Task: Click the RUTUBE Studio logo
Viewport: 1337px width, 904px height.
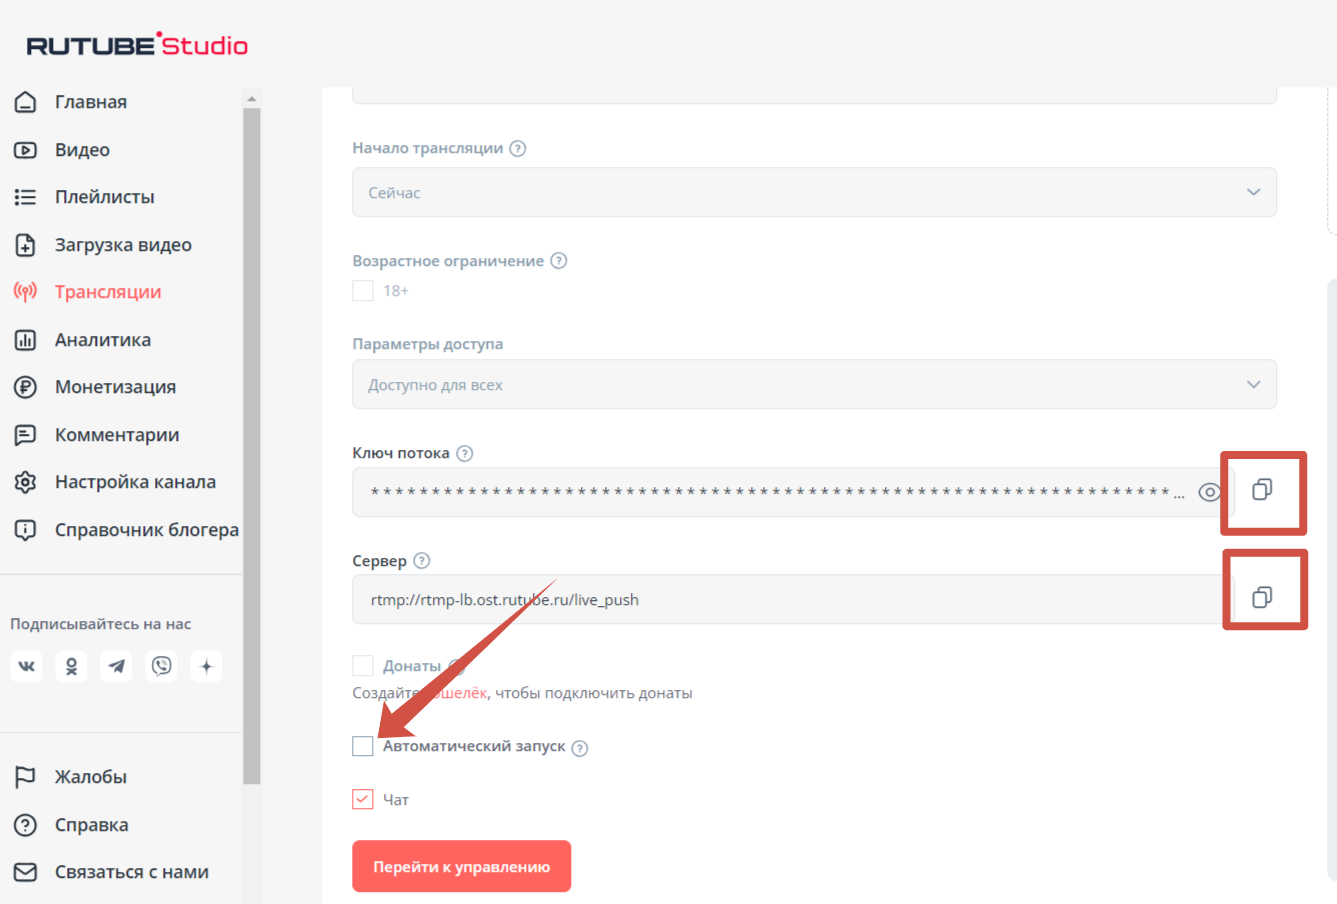Action: pyautogui.click(x=137, y=45)
